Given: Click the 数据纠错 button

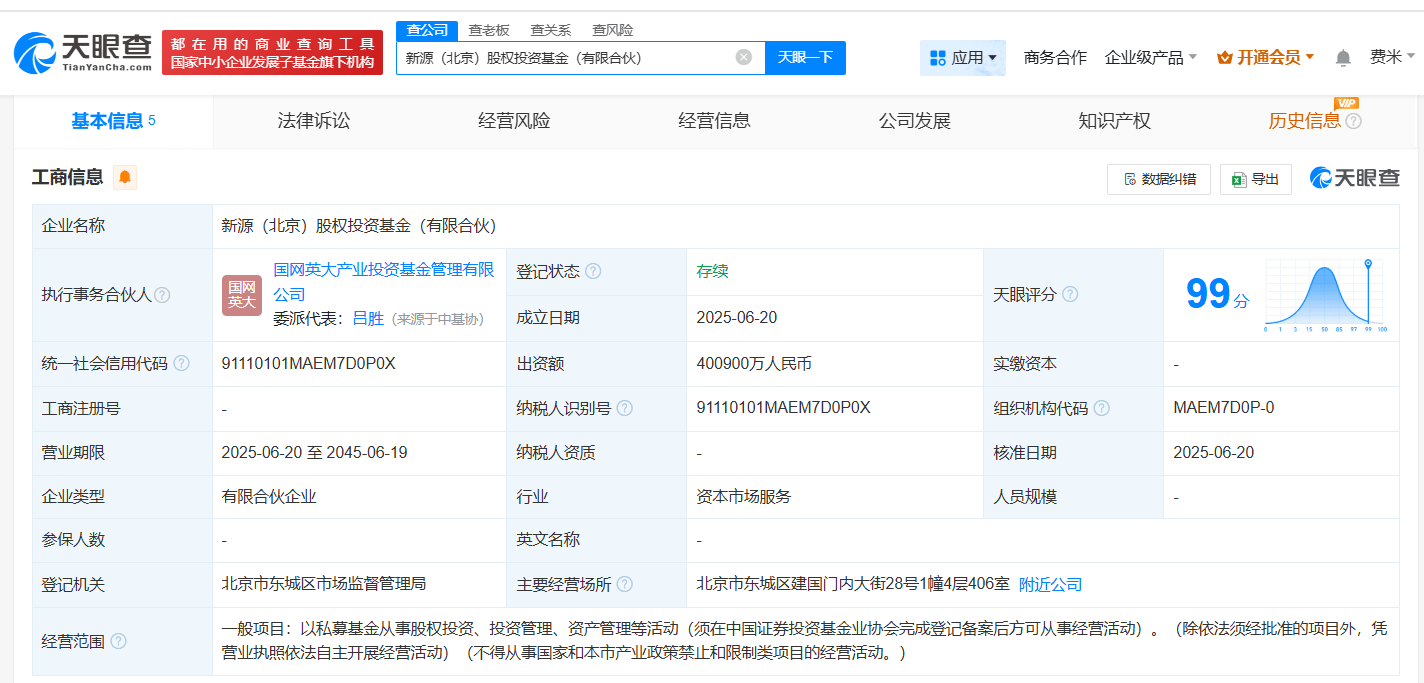Looking at the screenshot, I should coord(1159,179).
